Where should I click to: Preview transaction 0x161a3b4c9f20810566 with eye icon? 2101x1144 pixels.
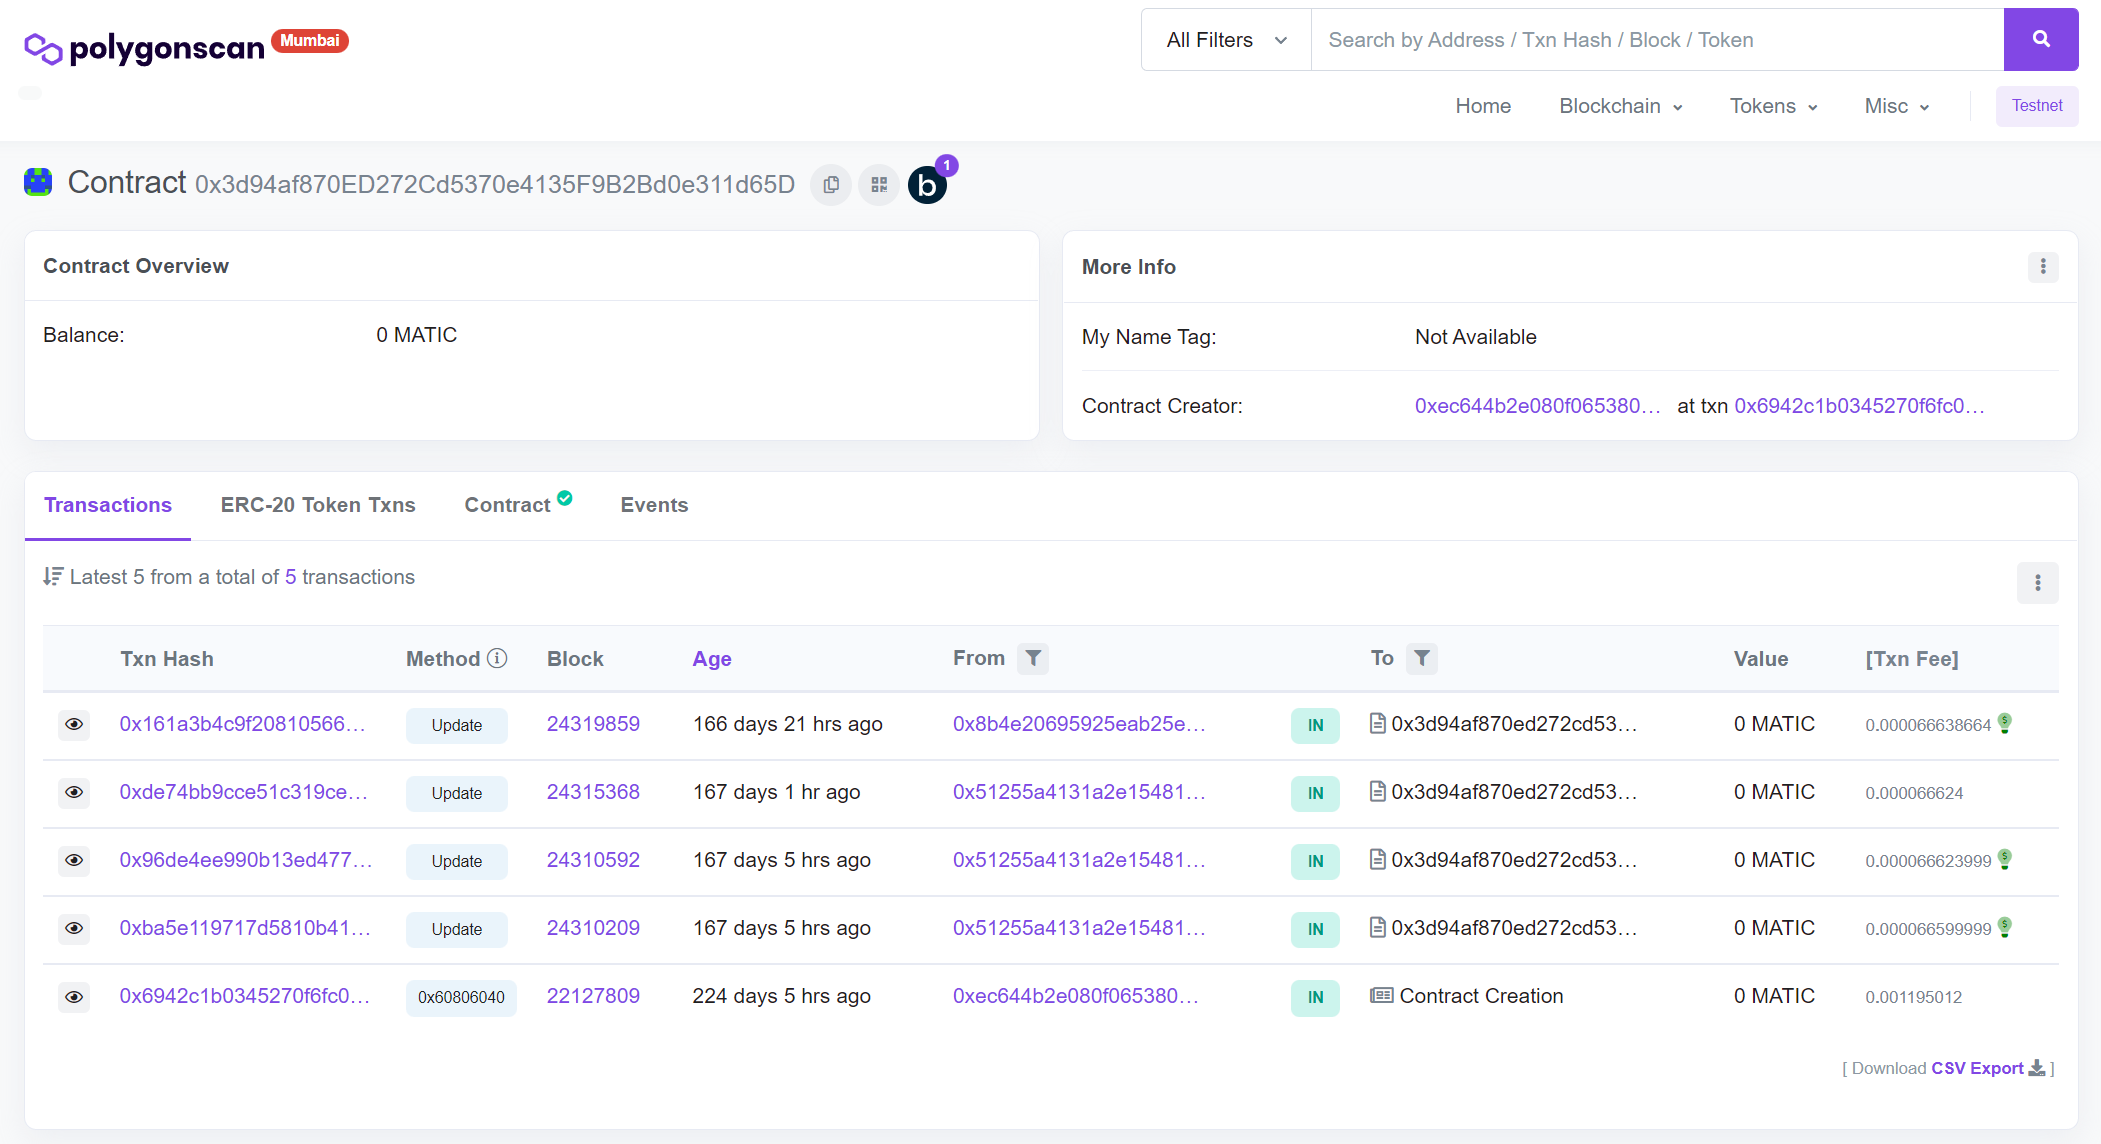coord(74,724)
